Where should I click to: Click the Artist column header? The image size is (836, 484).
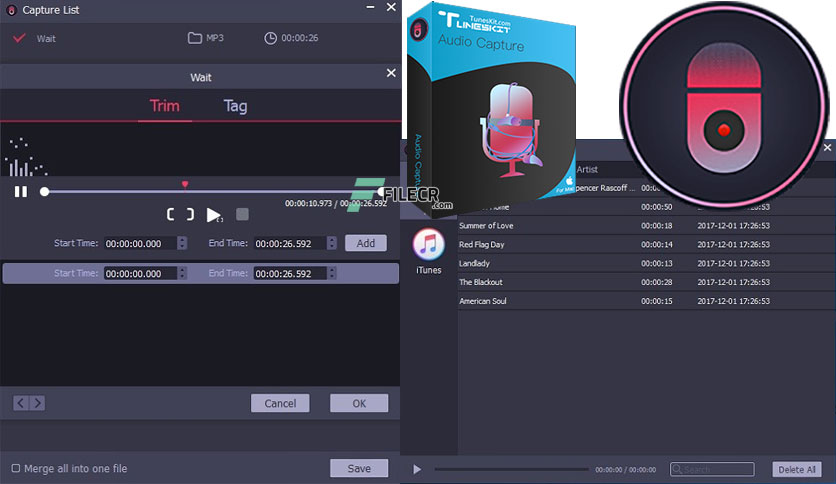pyautogui.click(x=587, y=169)
